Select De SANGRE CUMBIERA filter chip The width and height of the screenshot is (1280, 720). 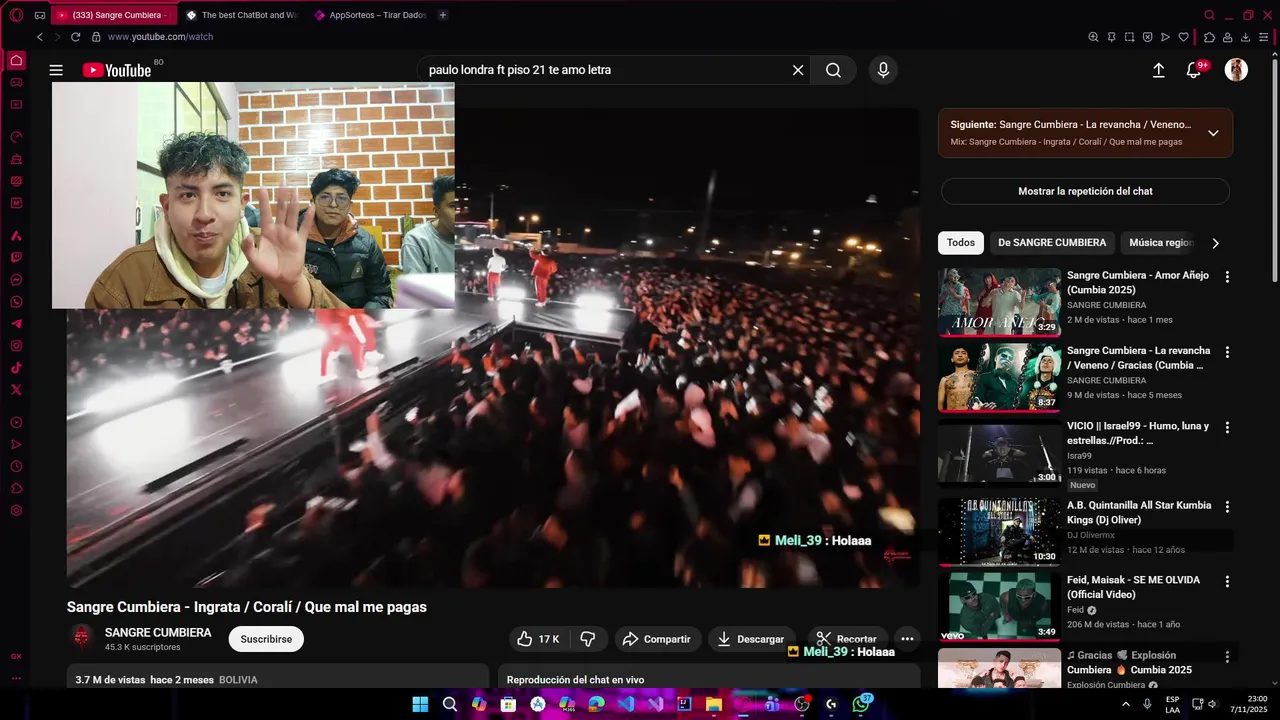pos(1052,243)
